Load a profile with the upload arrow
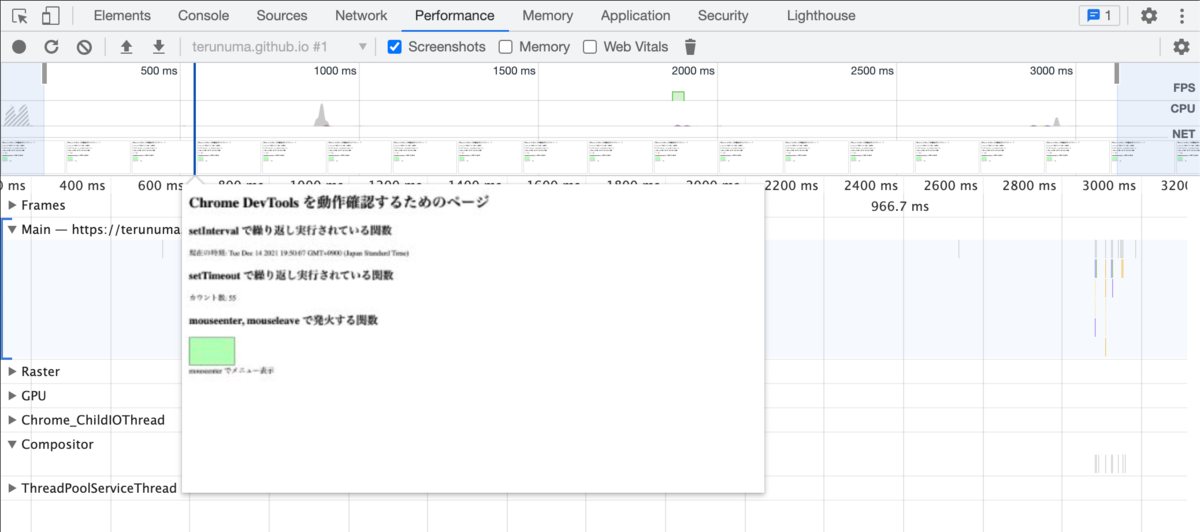1200x532 pixels. 126,47
